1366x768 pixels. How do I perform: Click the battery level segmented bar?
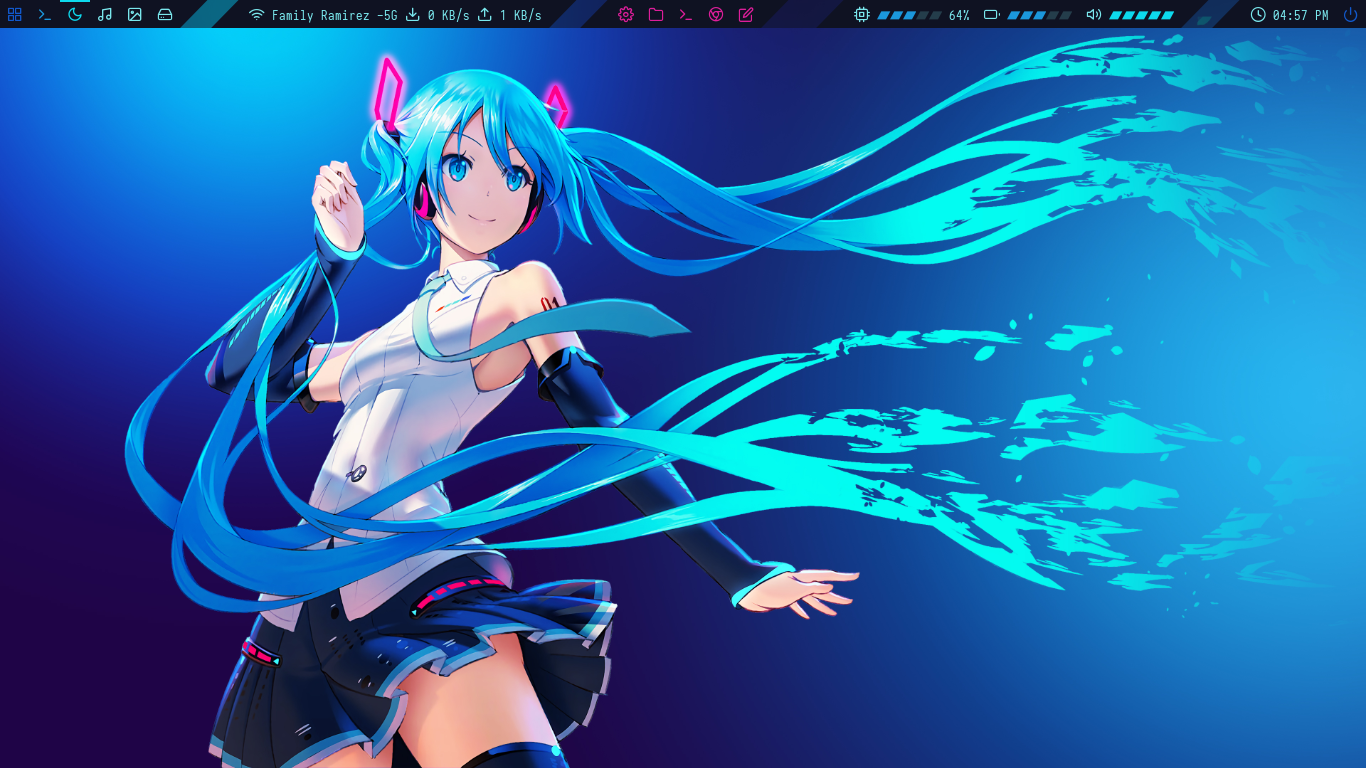click(x=1040, y=16)
